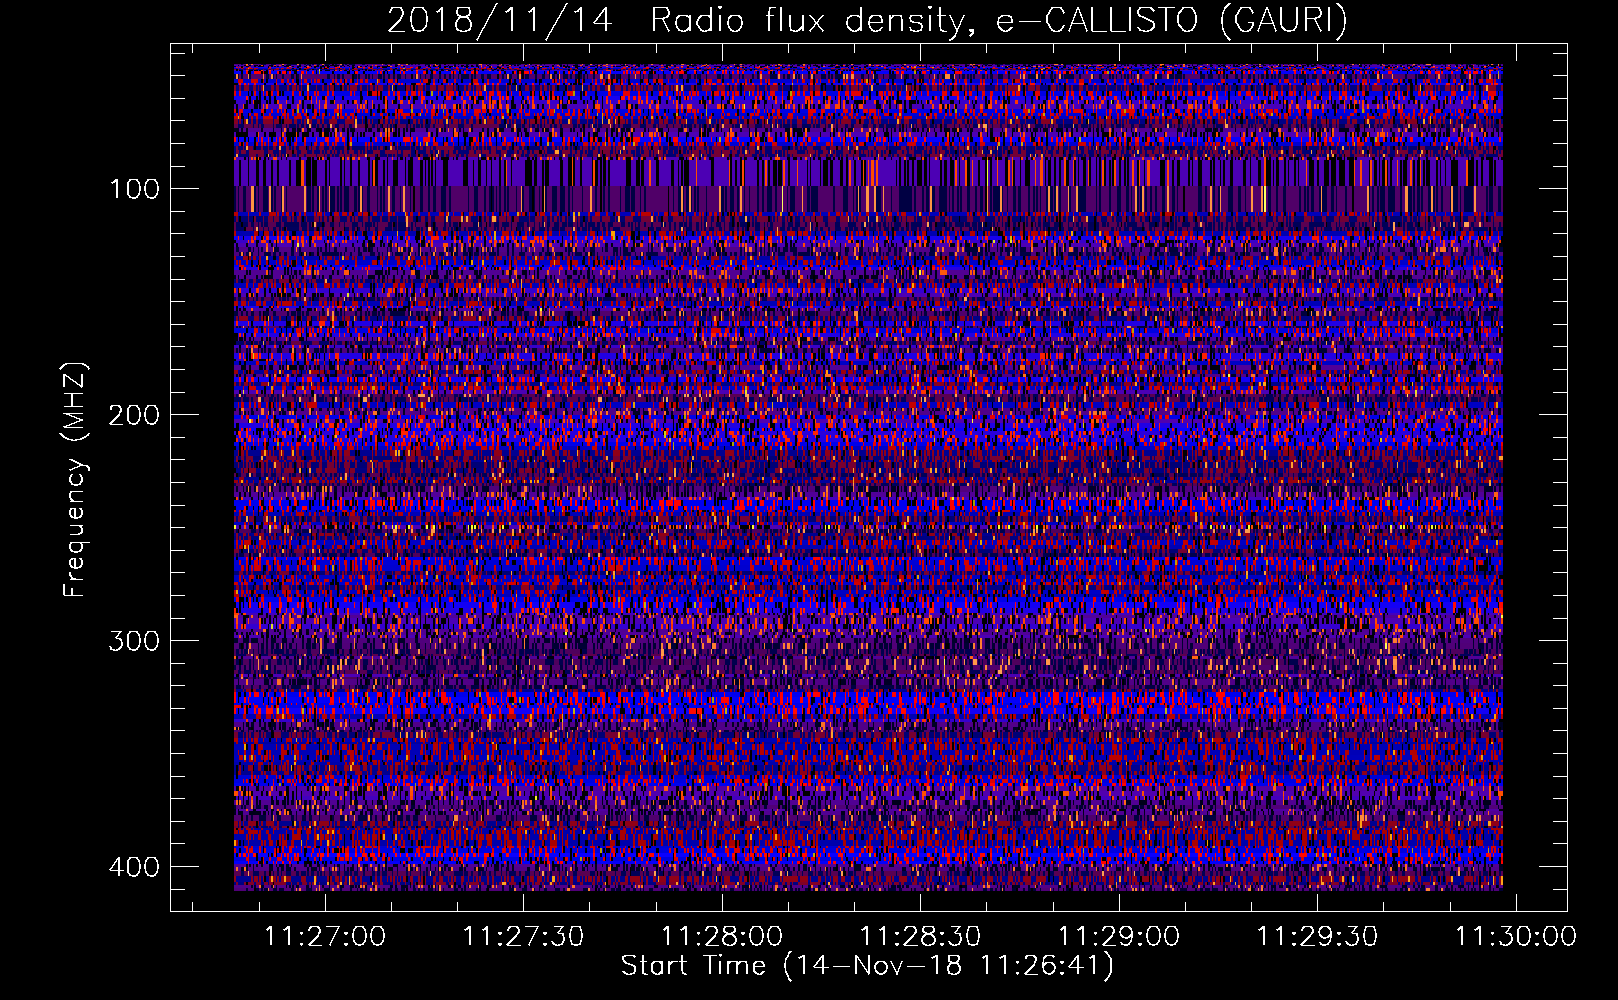This screenshot has width=1618, height=1000.
Task: Click the 'Start Time (14-Nov-18 11:26:41)' label
Action: point(867,966)
